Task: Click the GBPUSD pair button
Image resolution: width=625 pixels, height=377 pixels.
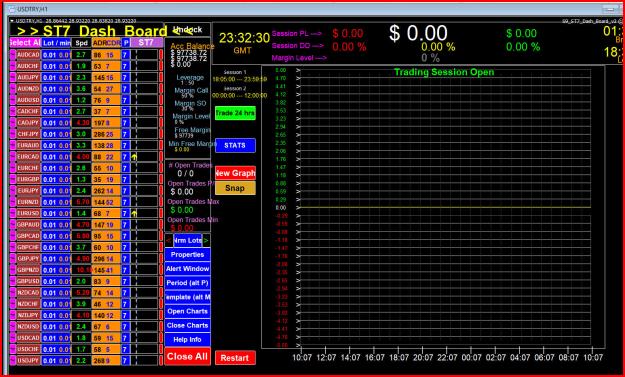Action: click(x=28, y=281)
